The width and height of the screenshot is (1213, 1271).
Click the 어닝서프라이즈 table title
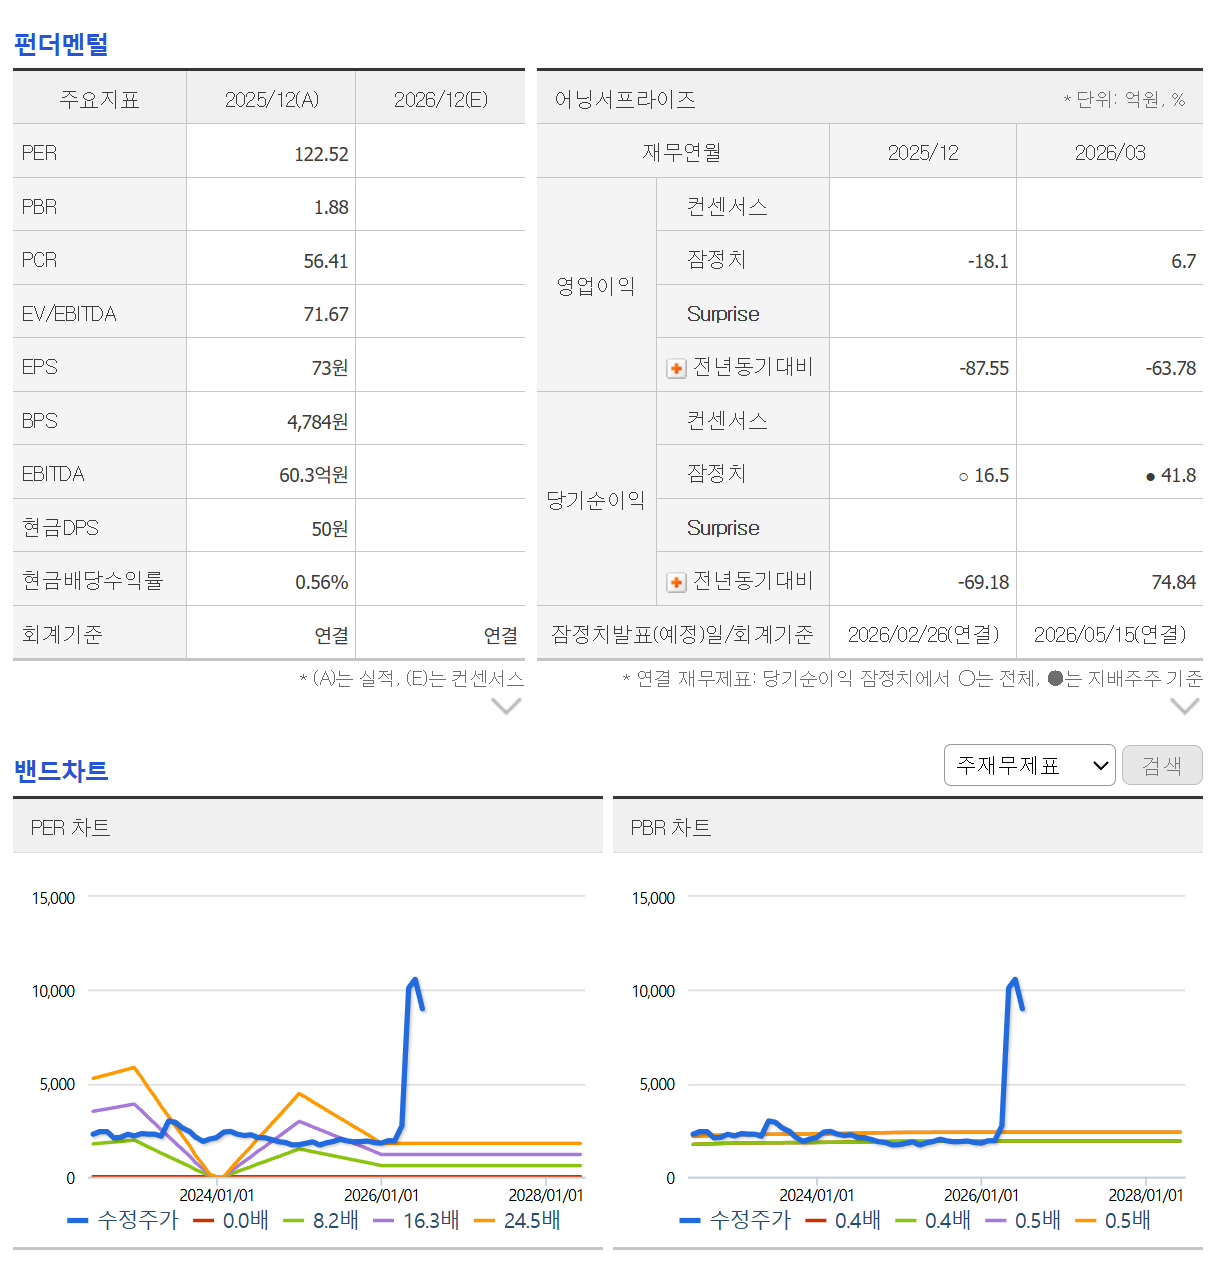click(x=625, y=99)
